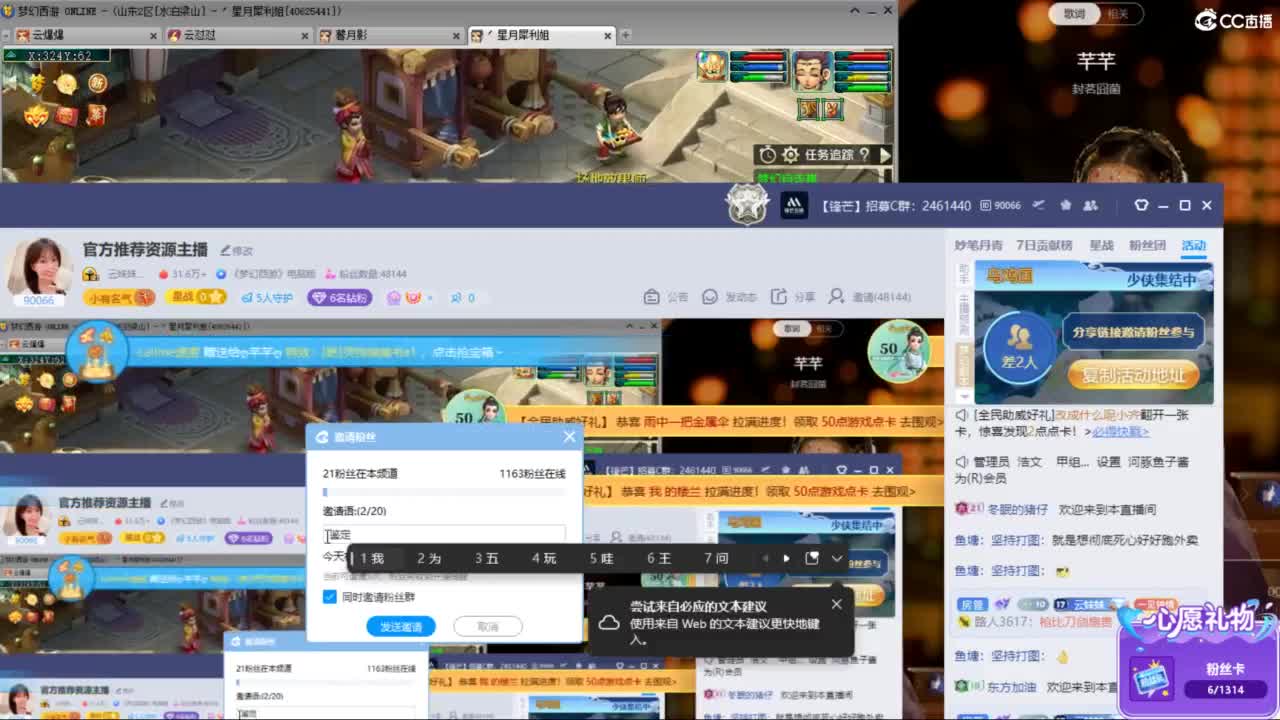Switch to 星战 tab in right panel
The image size is (1280, 720).
pos(1101,245)
